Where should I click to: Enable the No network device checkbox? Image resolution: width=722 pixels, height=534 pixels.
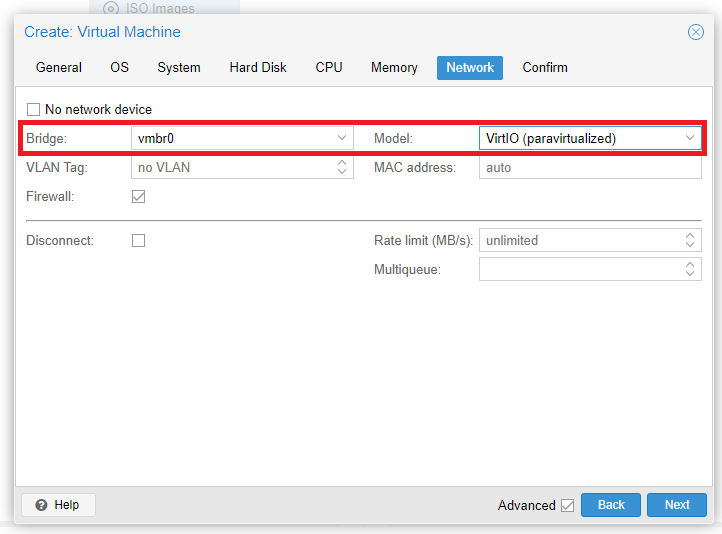[33, 110]
